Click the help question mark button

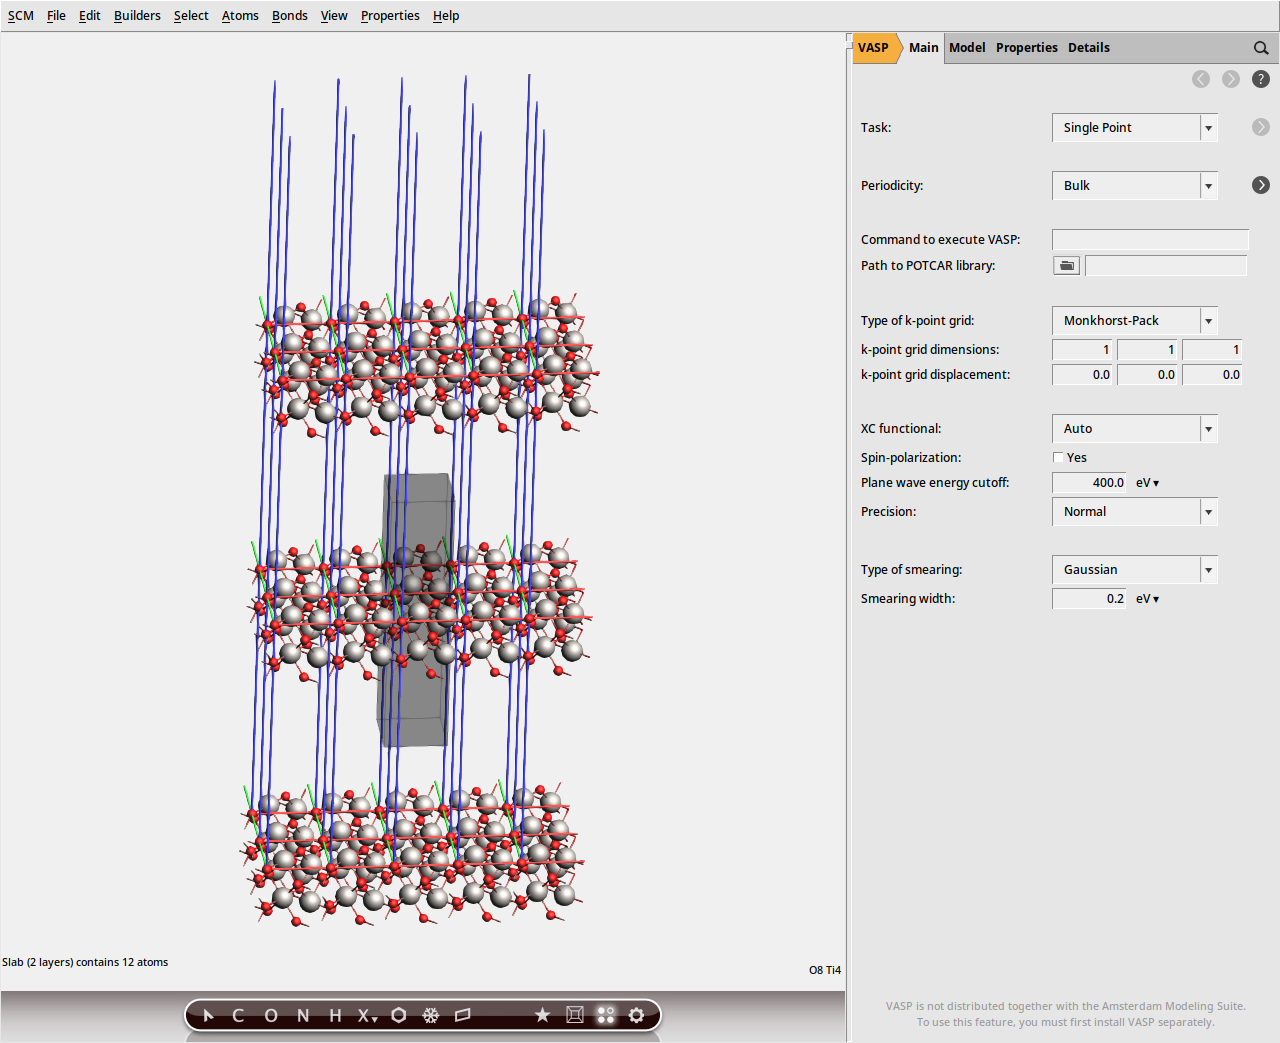(x=1261, y=79)
